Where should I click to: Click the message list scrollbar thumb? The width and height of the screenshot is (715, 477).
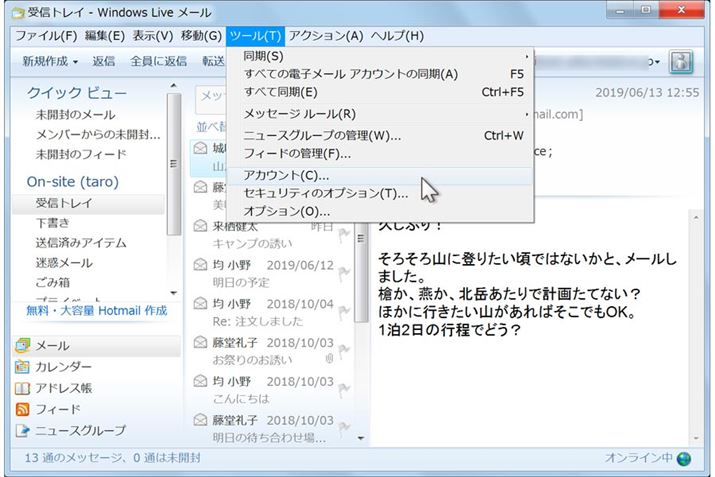coord(361,272)
